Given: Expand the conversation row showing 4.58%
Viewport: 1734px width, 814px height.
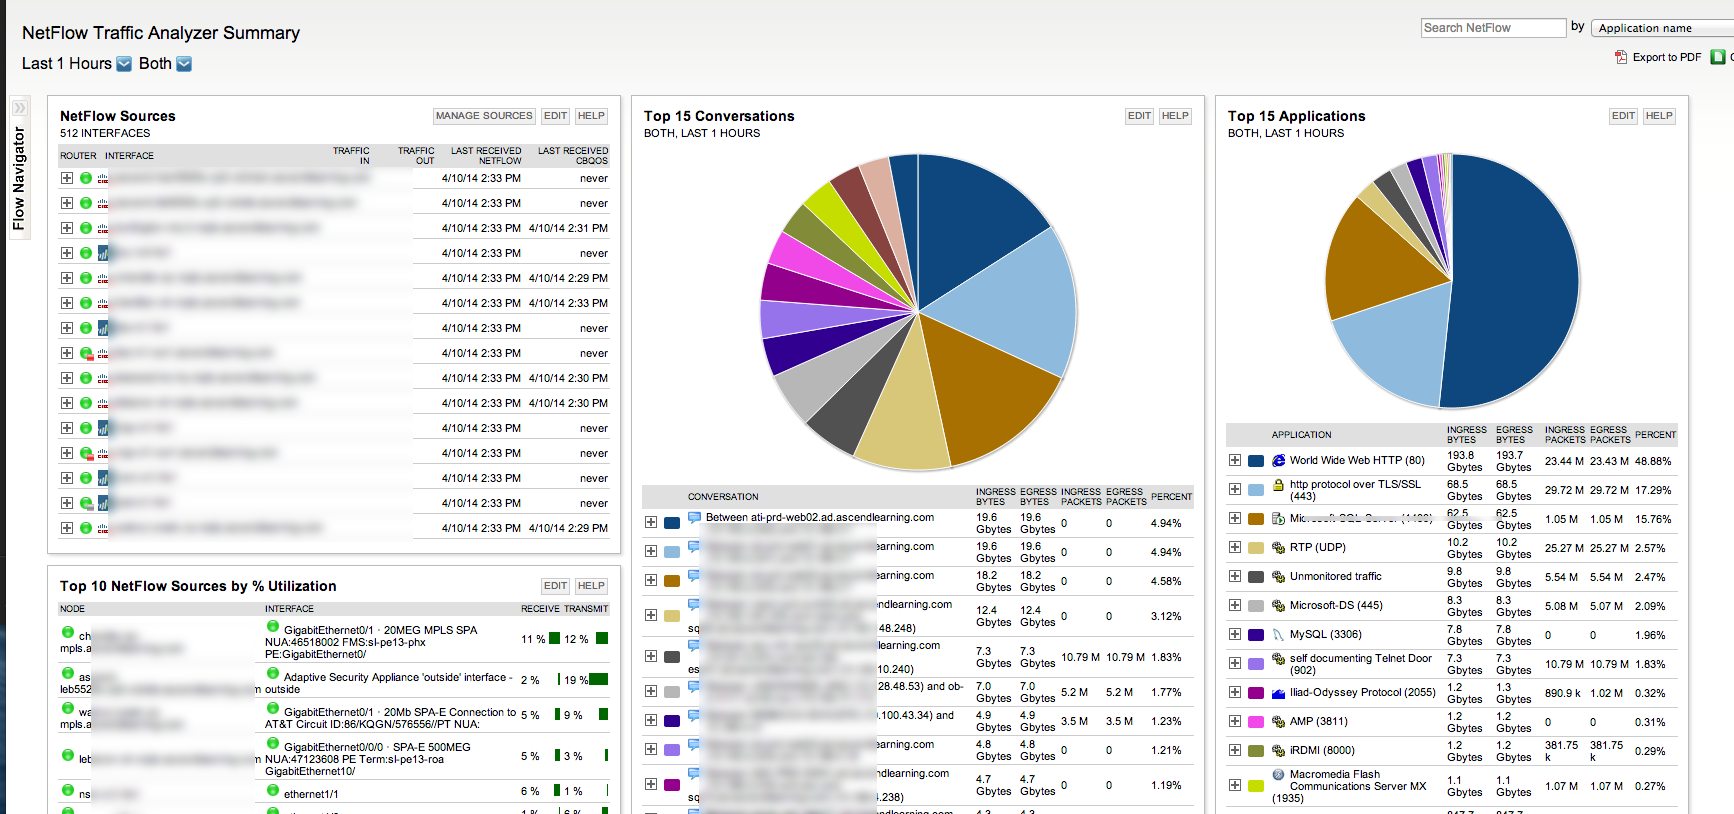Looking at the screenshot, I should tap(651, 581).
